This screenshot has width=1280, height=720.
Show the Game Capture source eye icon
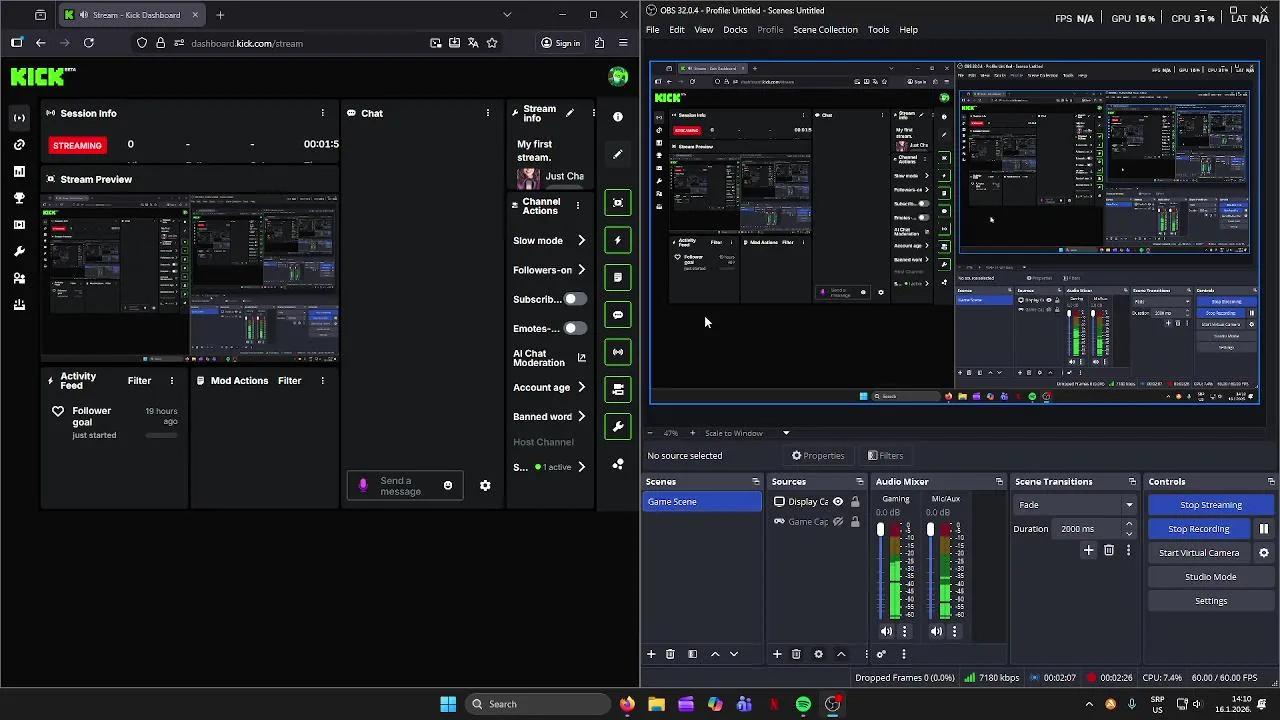pos(838,522)
